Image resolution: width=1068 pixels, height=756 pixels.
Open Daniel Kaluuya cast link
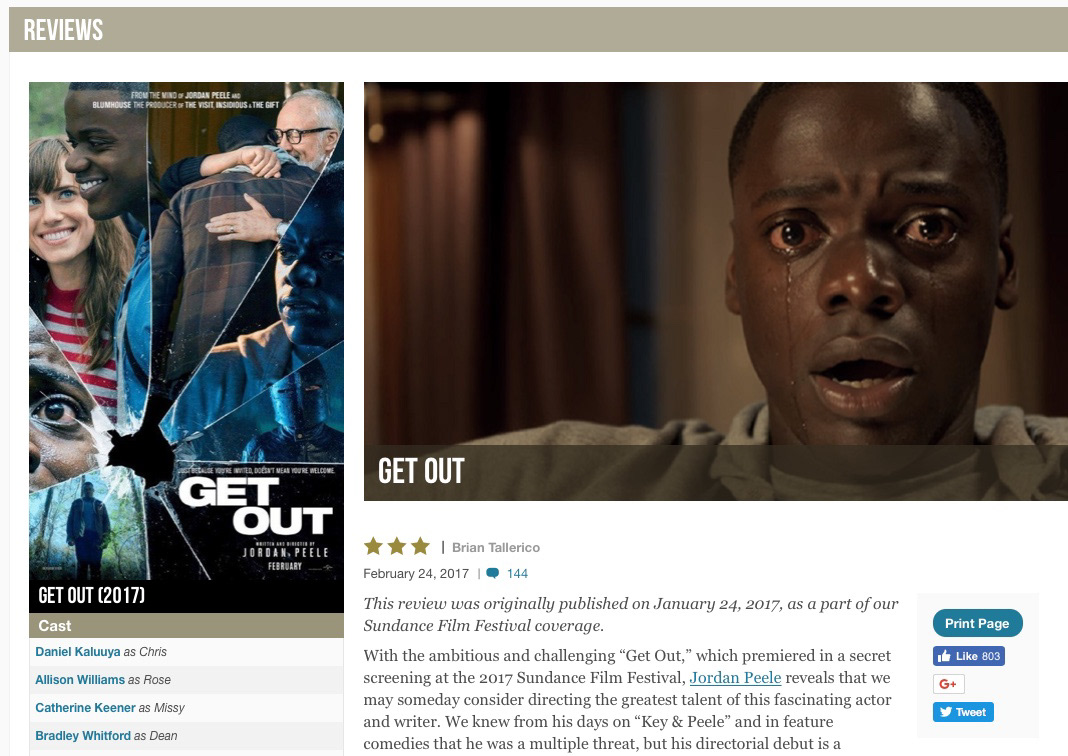coord(78,652)
